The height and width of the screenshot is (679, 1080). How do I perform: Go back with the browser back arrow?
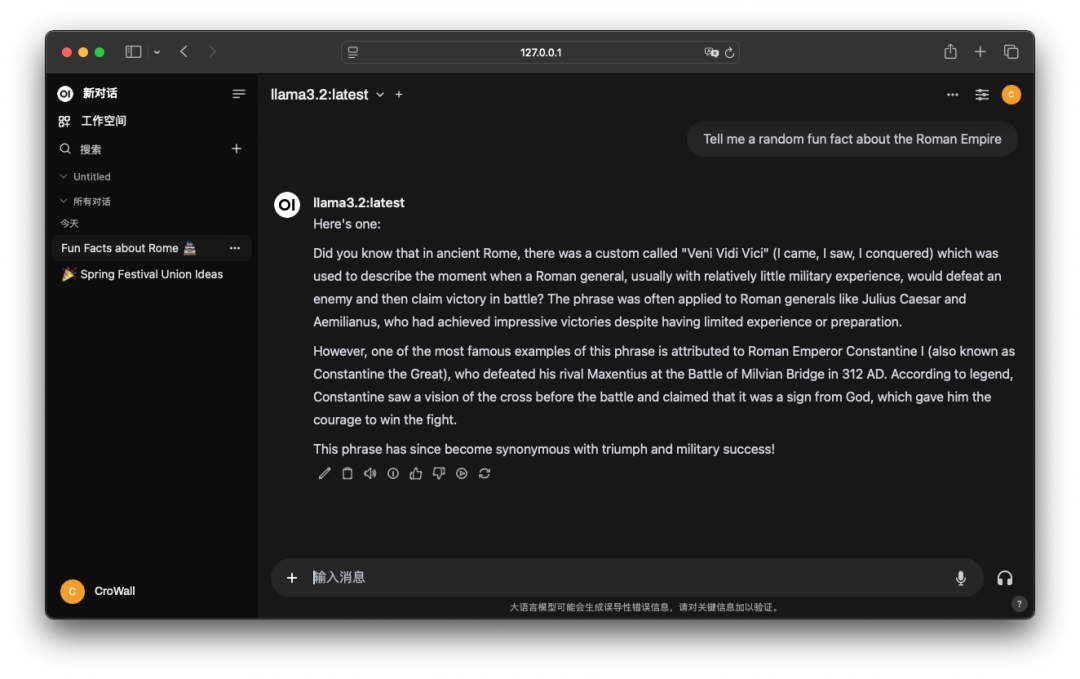coord(184,52)
